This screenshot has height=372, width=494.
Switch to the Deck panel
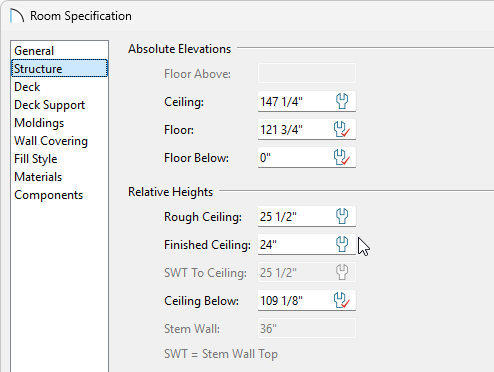[59, 87]
